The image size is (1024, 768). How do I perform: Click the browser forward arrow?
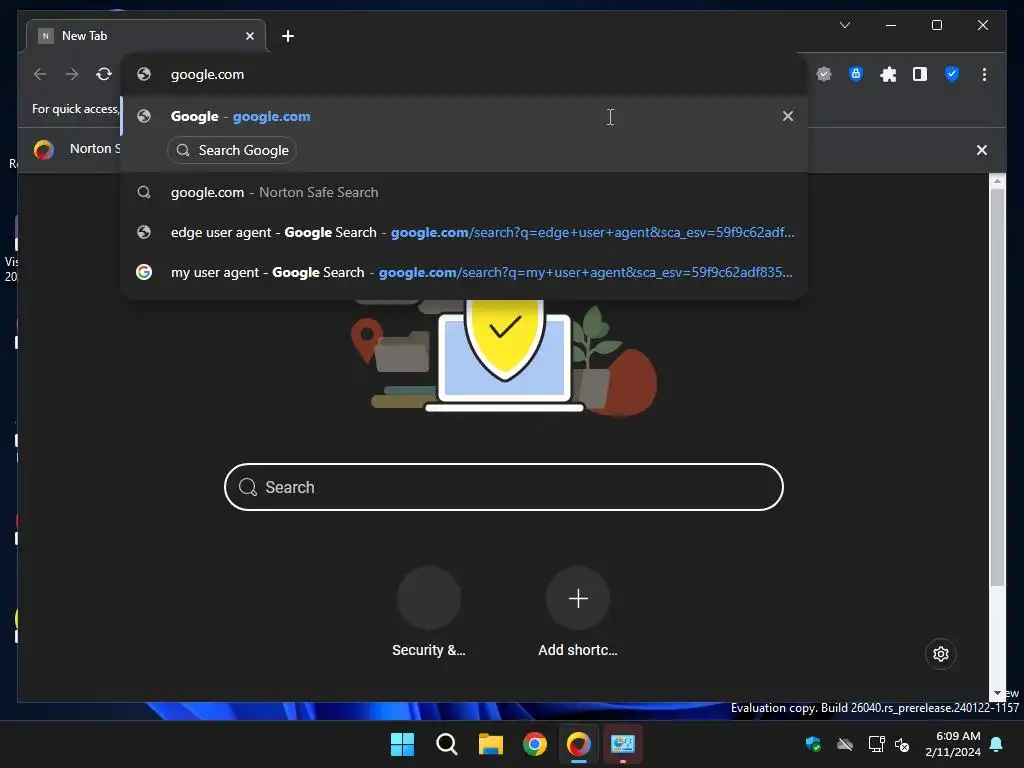(72, 74)
